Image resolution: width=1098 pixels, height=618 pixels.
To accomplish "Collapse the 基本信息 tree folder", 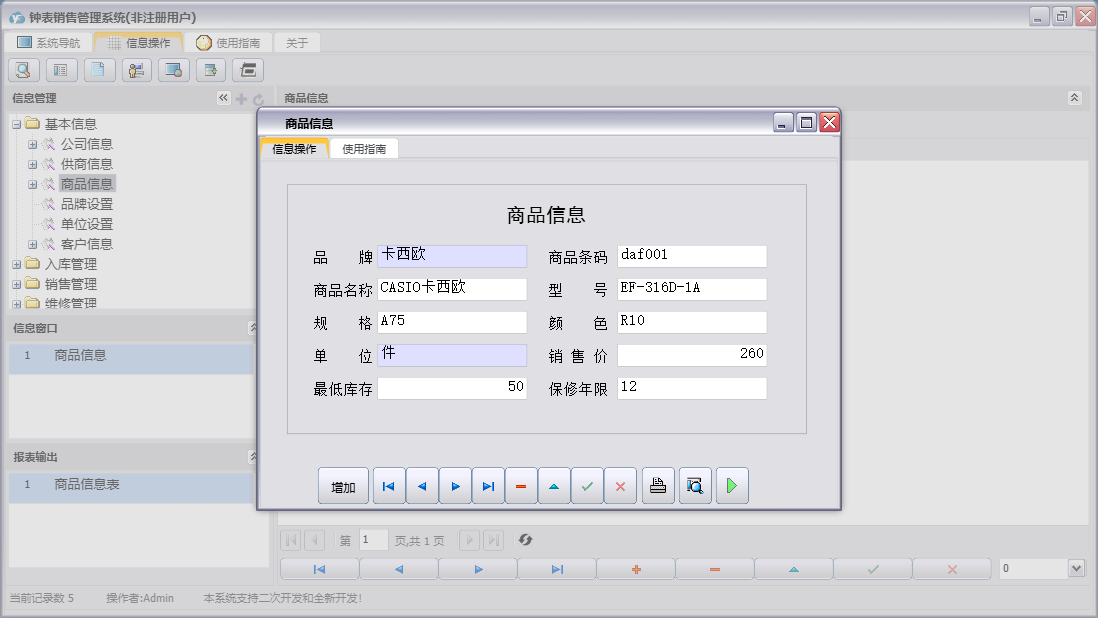I will pos(17,124).
